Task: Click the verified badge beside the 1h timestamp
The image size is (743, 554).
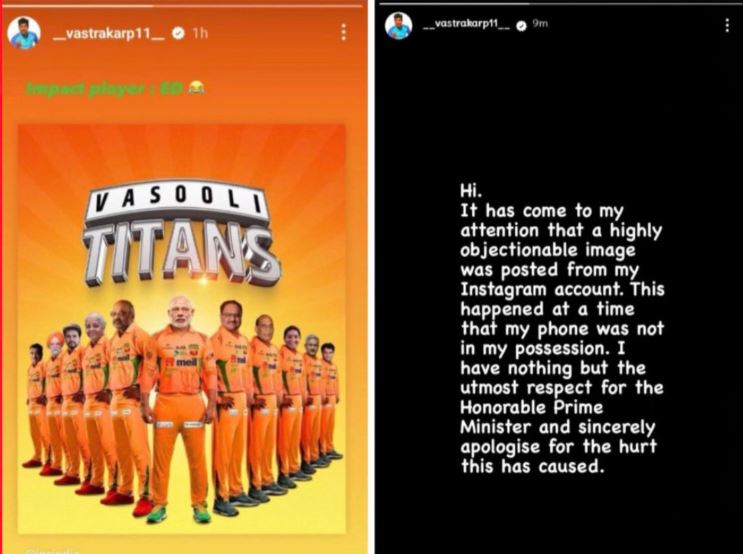Action: click(178, 33)
